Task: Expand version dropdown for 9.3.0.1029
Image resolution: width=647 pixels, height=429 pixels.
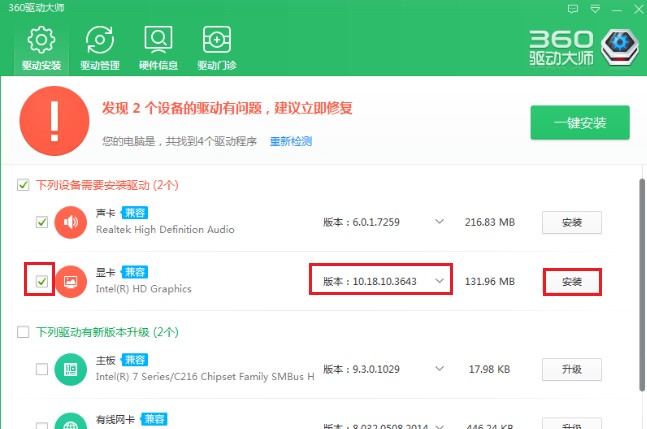Action: (439, 369)
